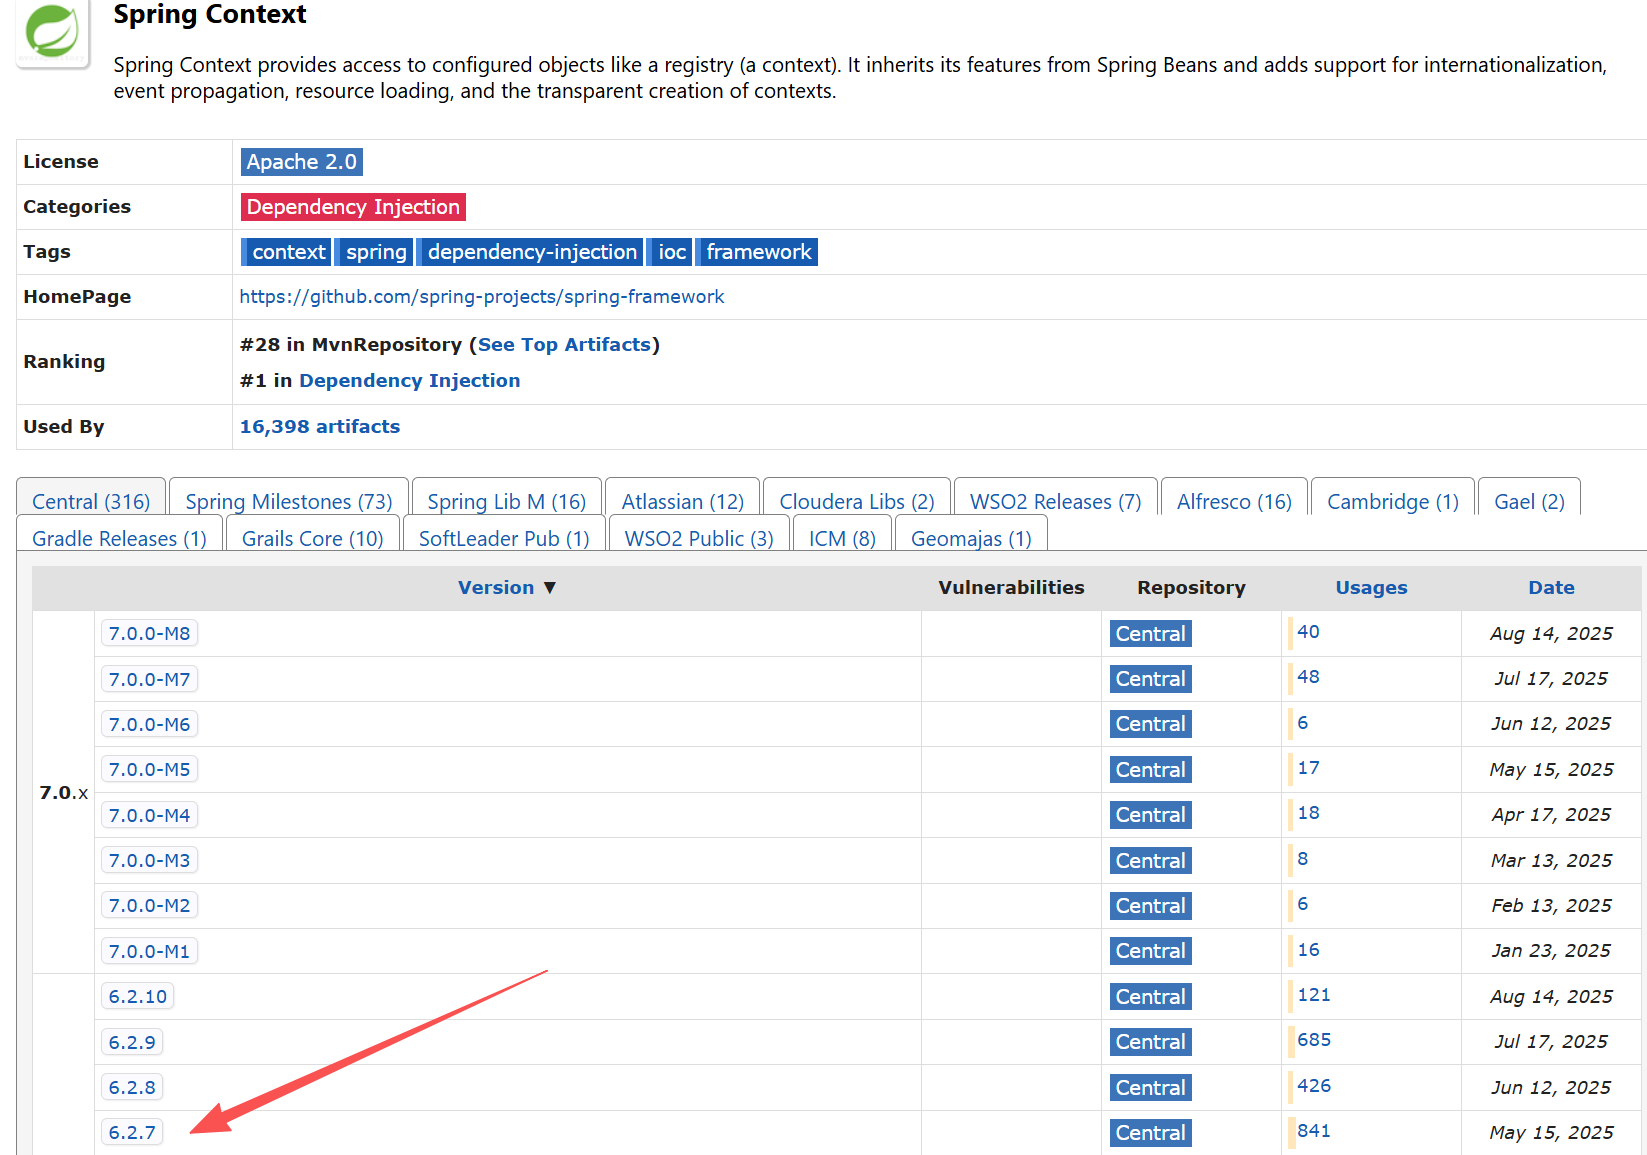Open the 40 usages link for 7.0.0-M8
The image size is (1647, 1155).
click(x=1308, y=632)
